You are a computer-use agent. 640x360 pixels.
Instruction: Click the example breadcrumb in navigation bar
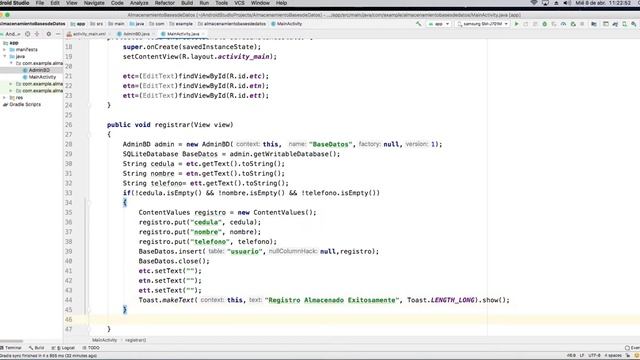pos(181,24)
